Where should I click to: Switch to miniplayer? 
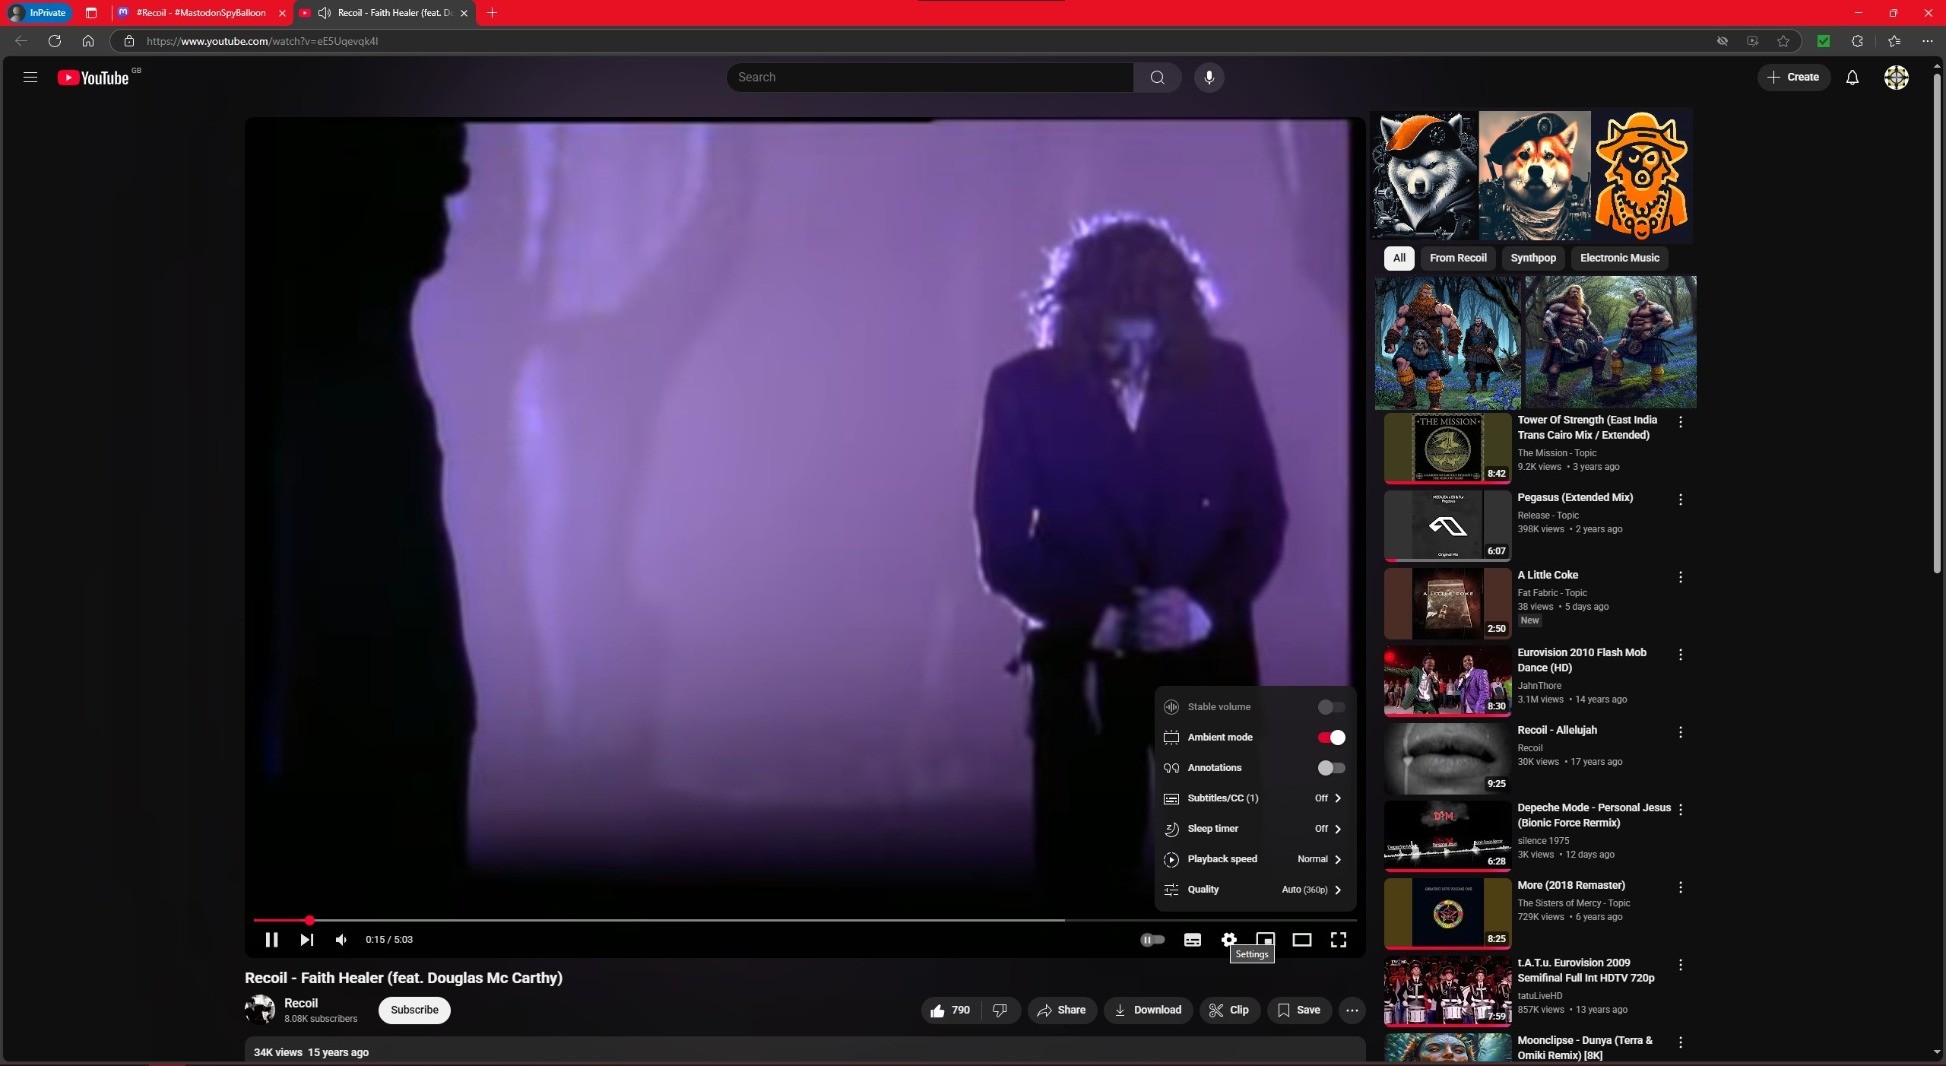pos(1265,939)
